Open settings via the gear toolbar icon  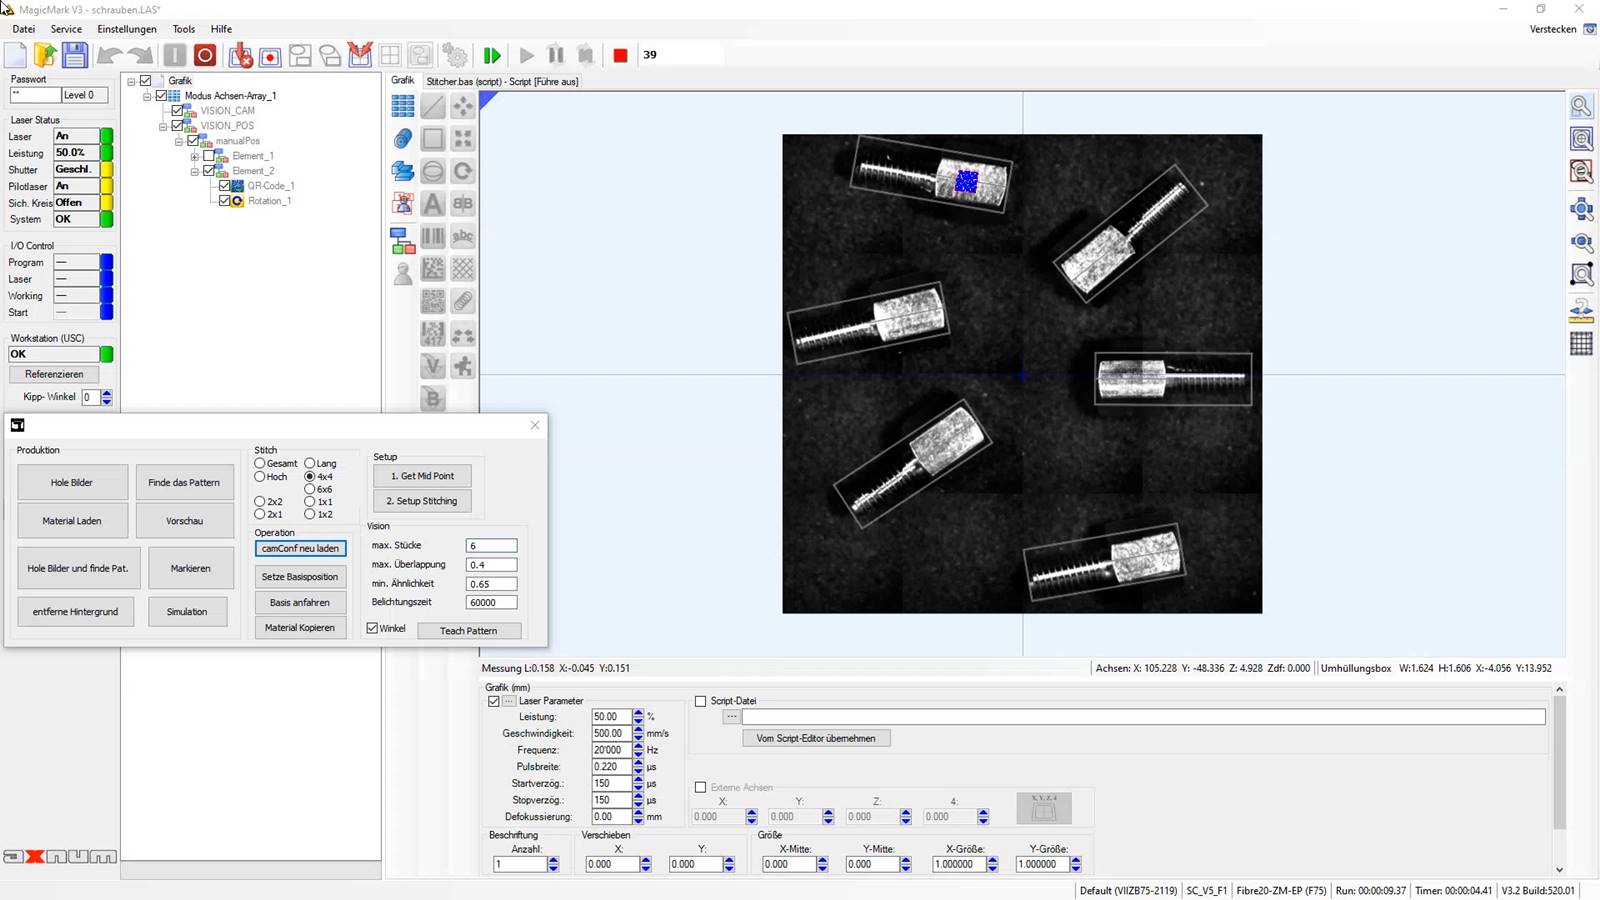pyautogui.click(x=455, y=56)
